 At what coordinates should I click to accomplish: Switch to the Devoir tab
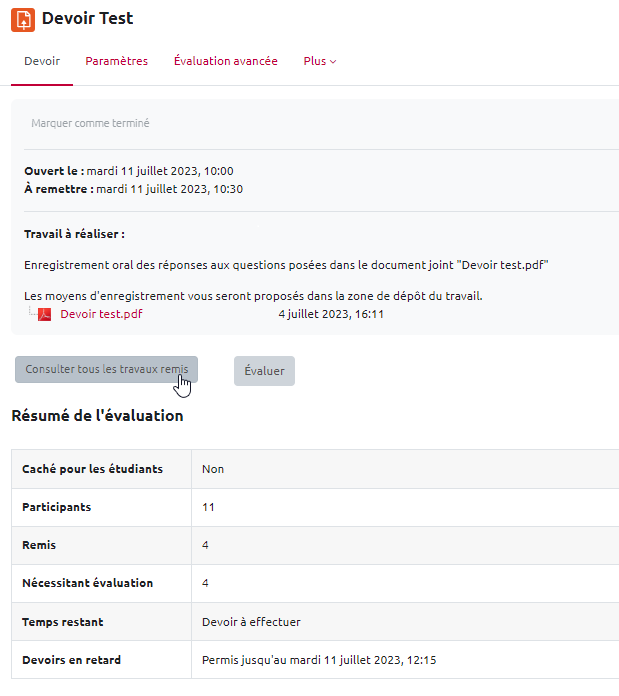[x=42, y=61]
